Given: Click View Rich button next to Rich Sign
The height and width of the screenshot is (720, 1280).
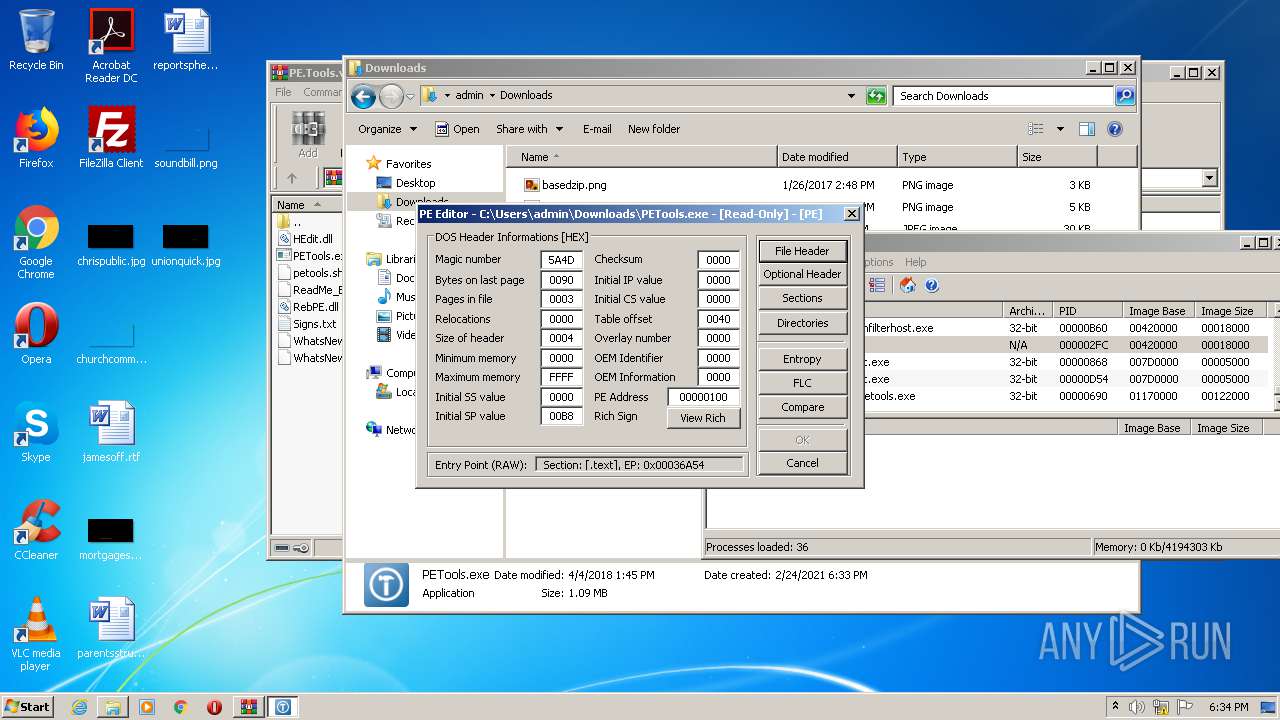Looking at the screenshot, I should (x=703, y=418).
